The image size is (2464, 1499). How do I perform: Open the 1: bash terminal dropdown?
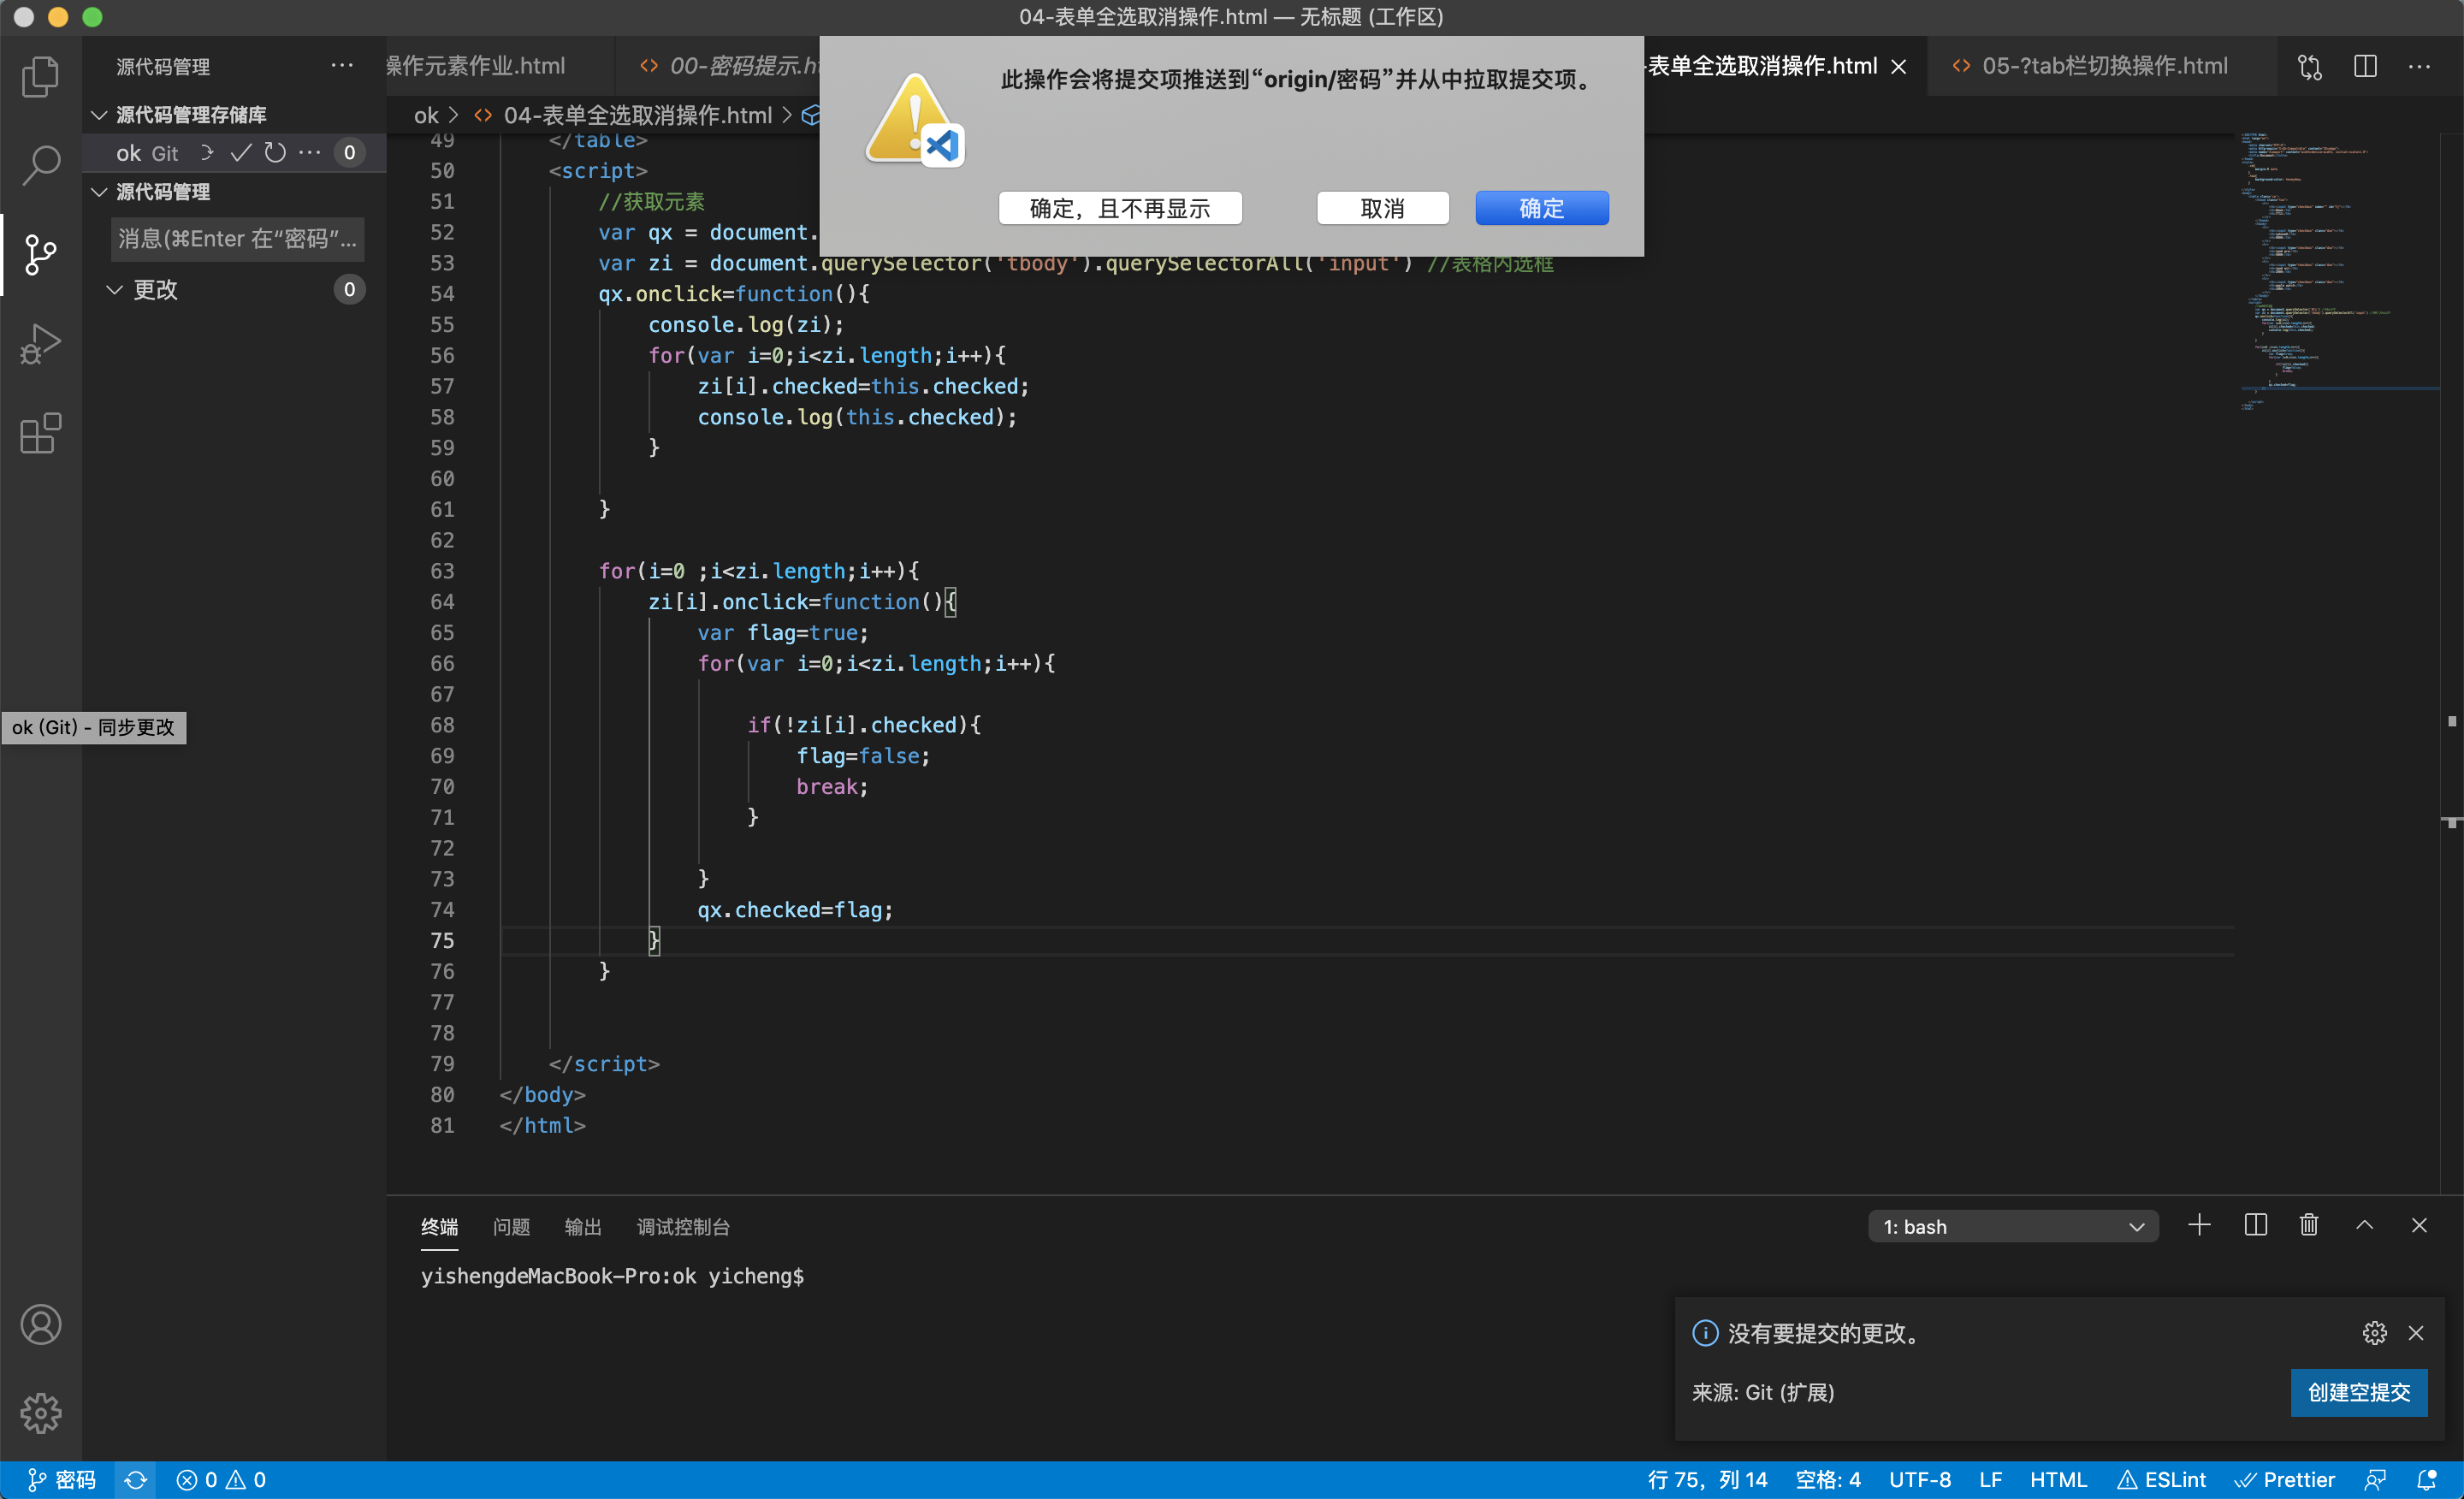coord(2012,1227)
